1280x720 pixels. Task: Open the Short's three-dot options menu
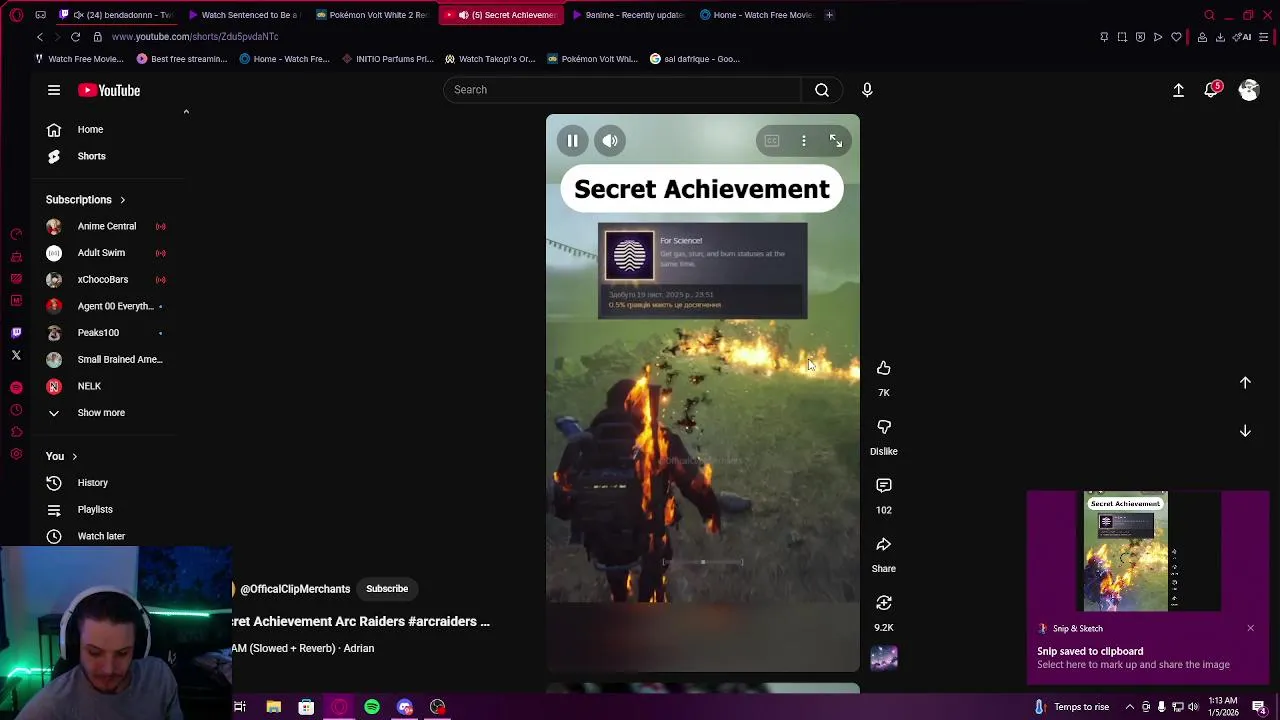[804, 141]
